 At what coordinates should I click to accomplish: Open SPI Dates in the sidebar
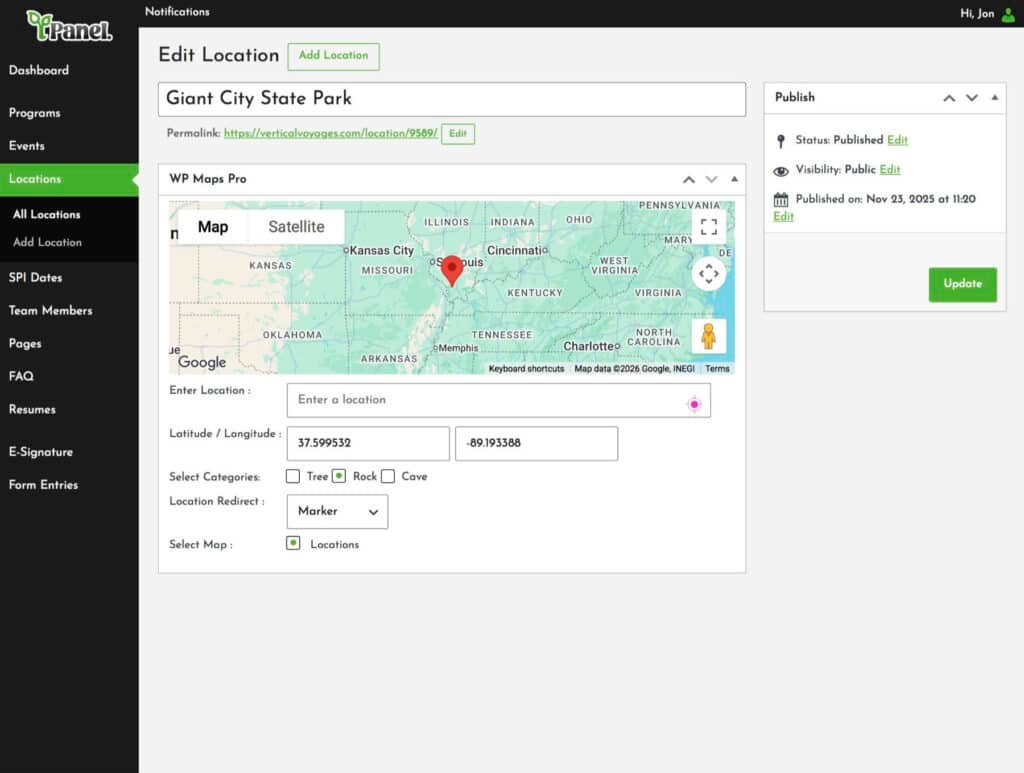click(35, 277)
